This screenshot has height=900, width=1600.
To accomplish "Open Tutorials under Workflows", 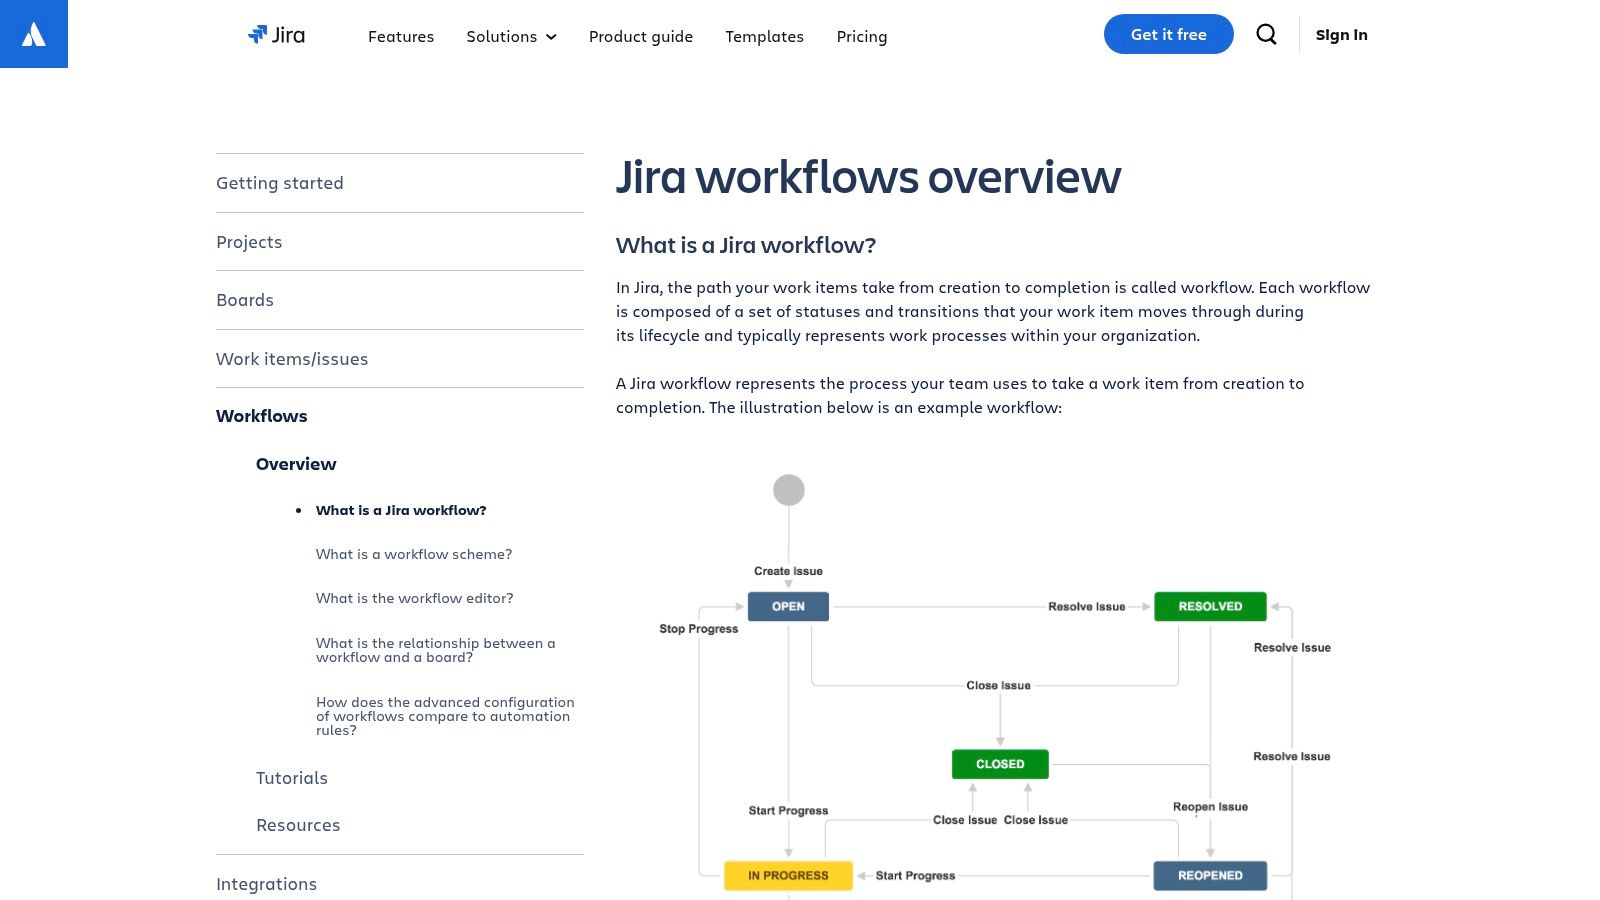I will pos(292,778).
